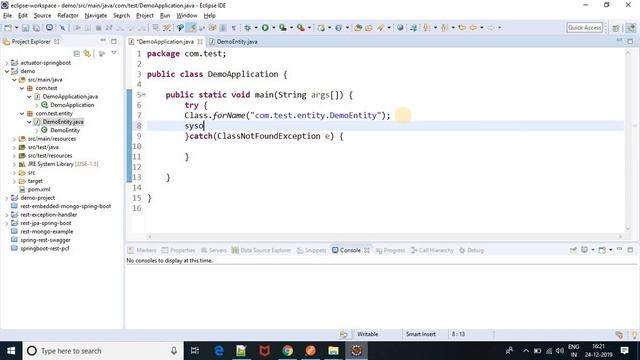This screenshot has width=640, height=360.
Task: Switch to DemoEntity.java editor tab
Action: [237, 42]
